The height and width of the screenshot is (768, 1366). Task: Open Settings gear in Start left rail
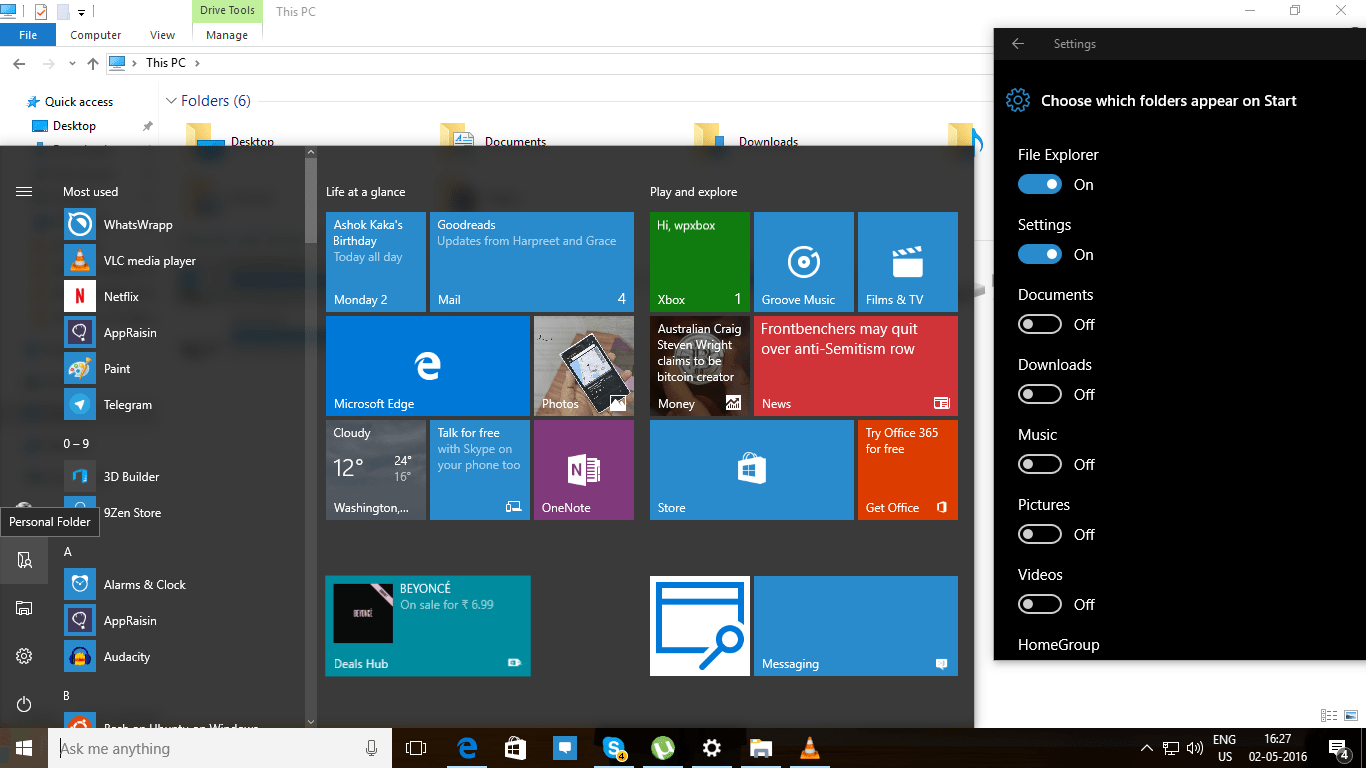click(x=24, y=656)
